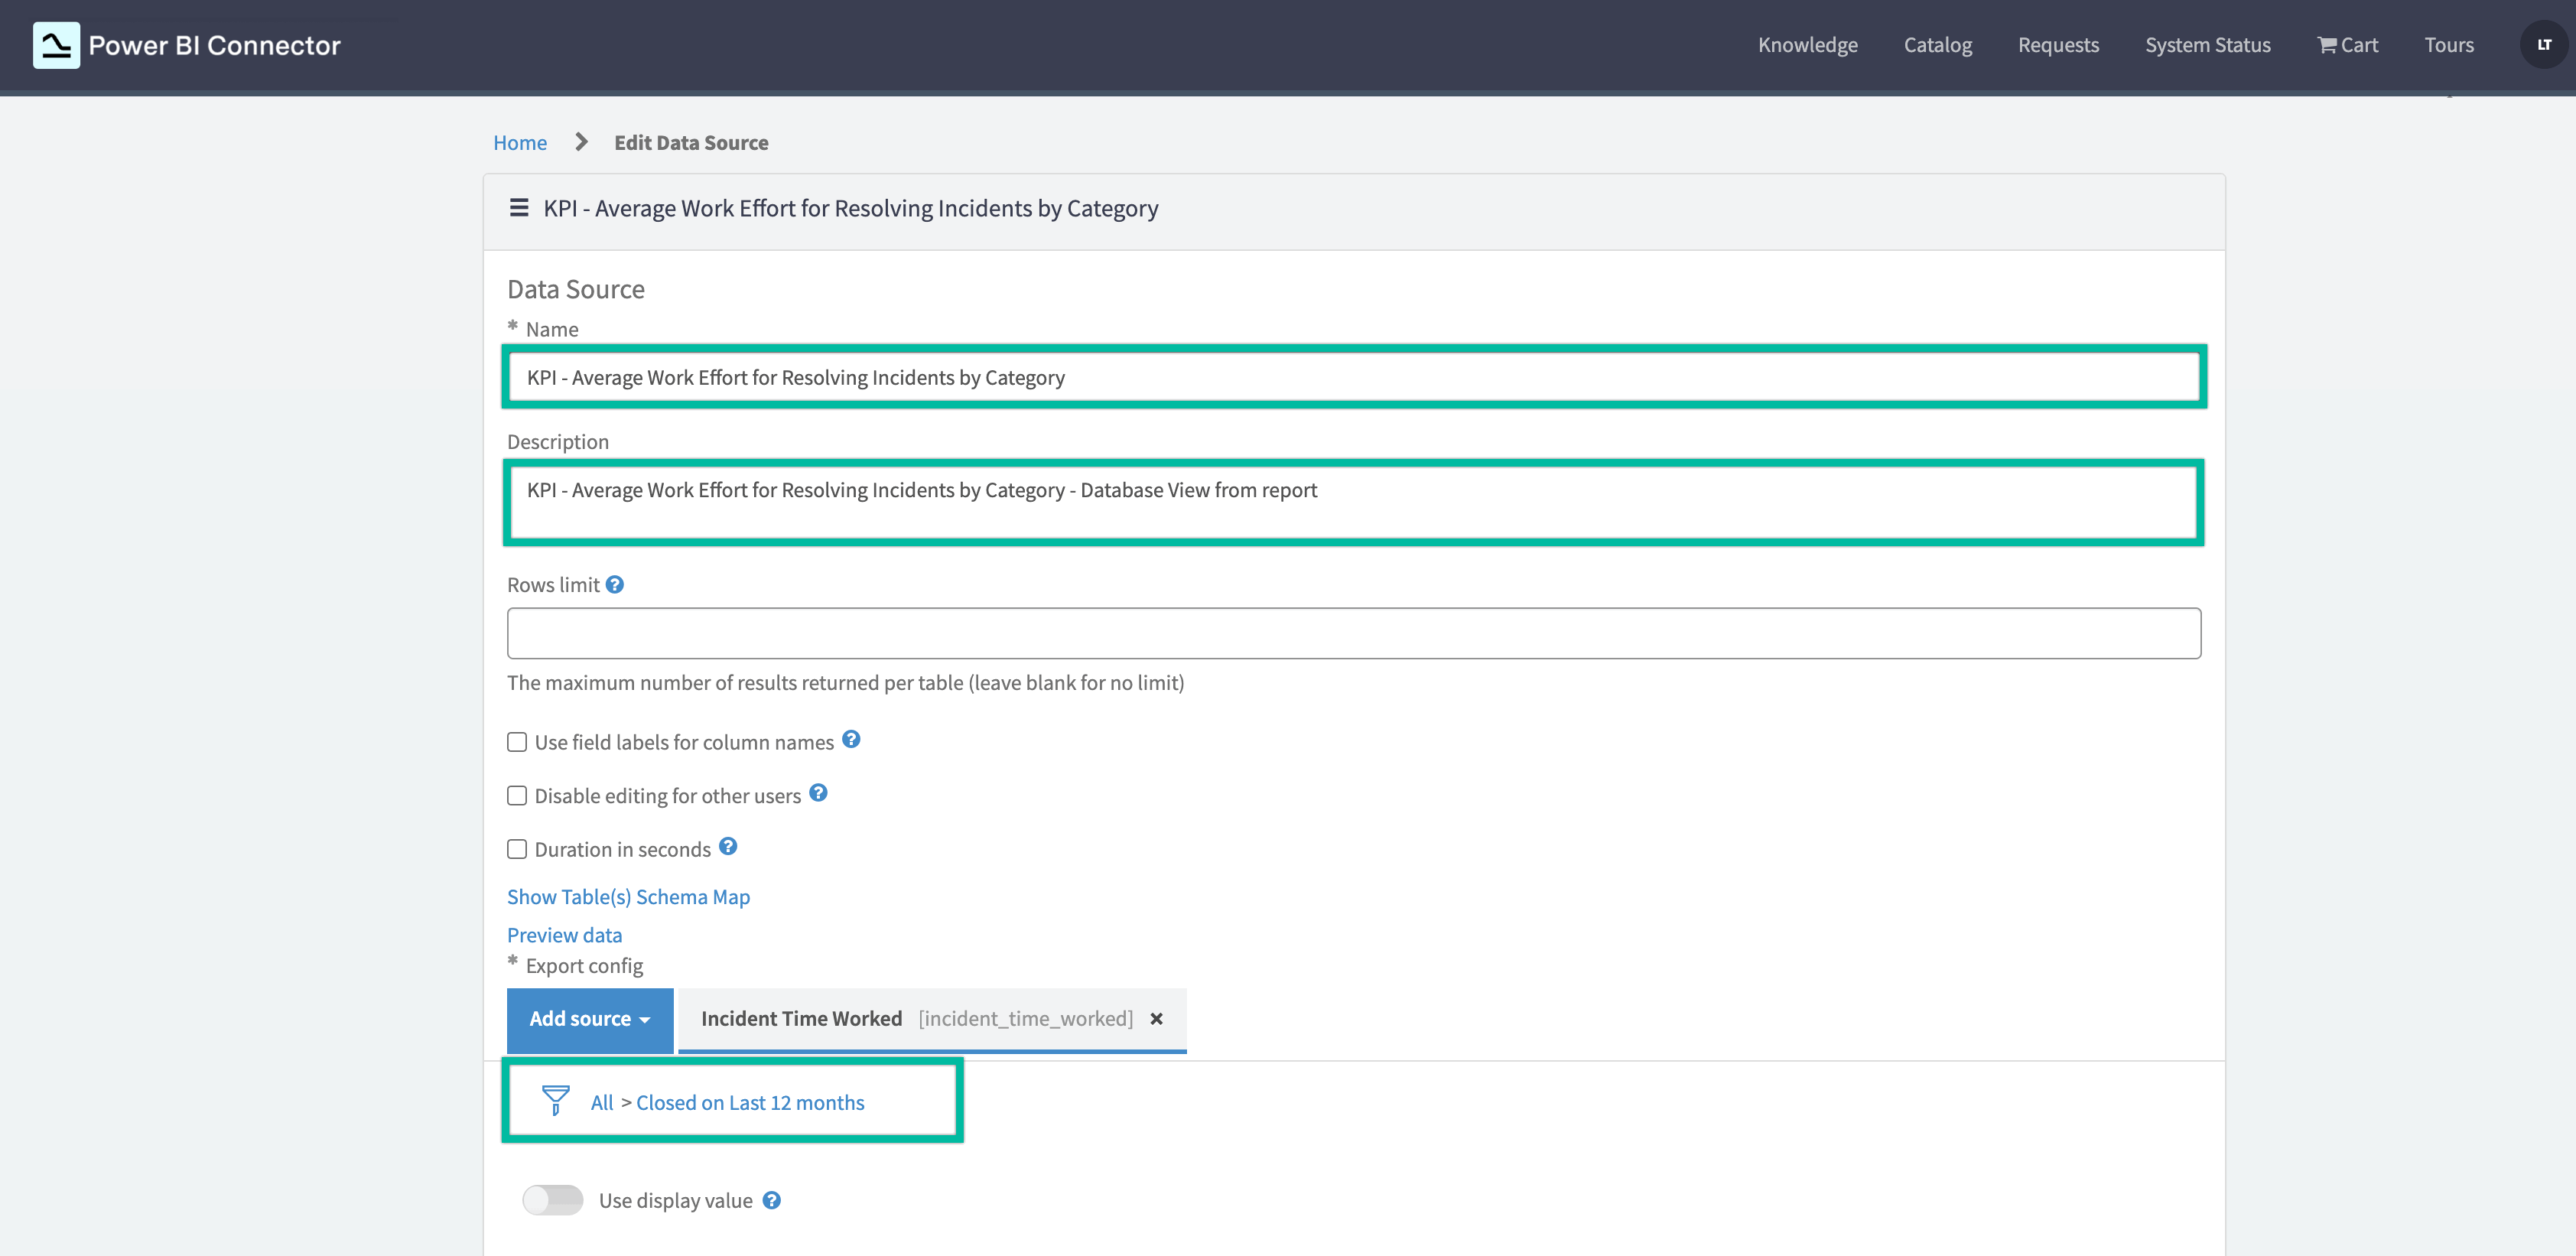Expand the Add source dropdown

pyautogui.click(x=589, y=1019)
